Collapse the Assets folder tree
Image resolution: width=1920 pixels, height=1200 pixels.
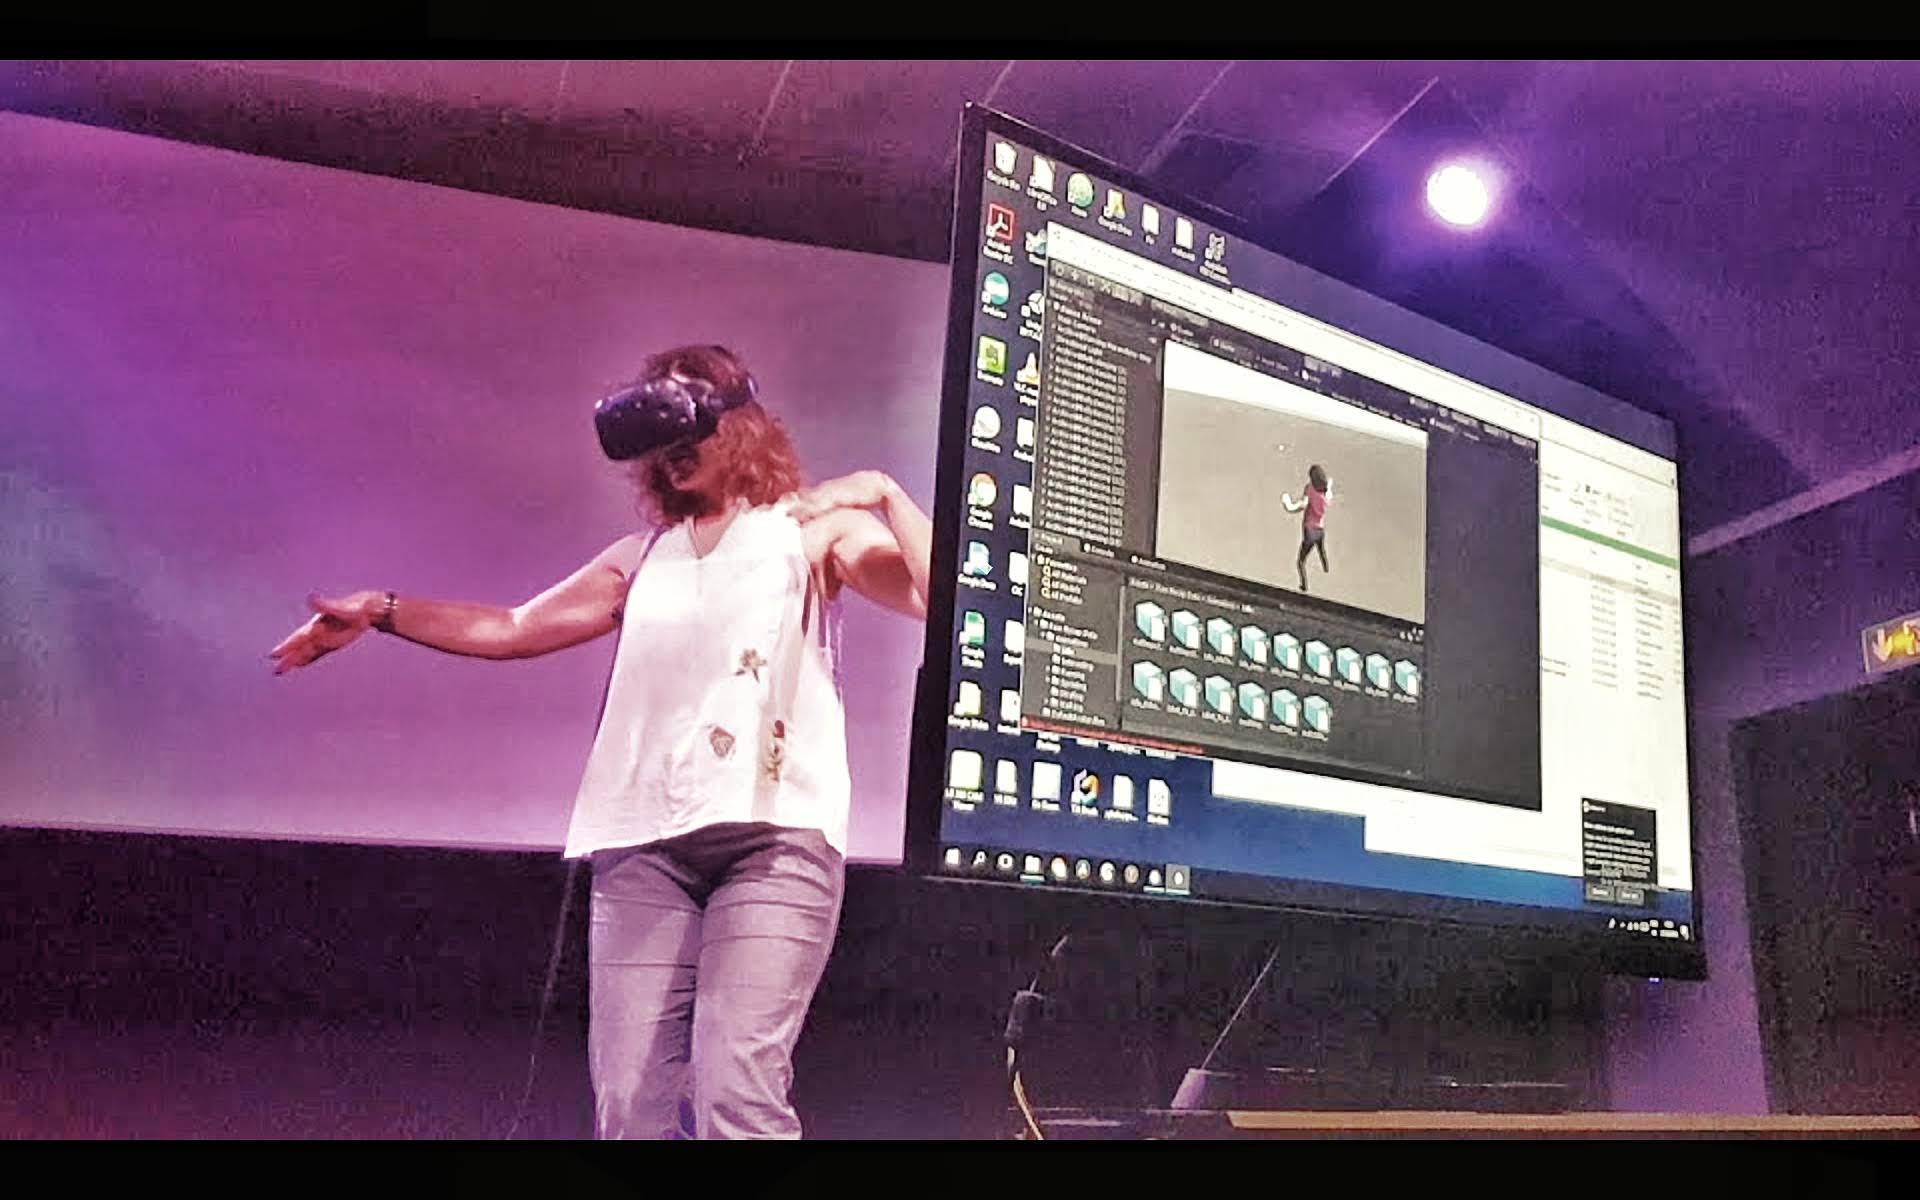pos(1032,610)
